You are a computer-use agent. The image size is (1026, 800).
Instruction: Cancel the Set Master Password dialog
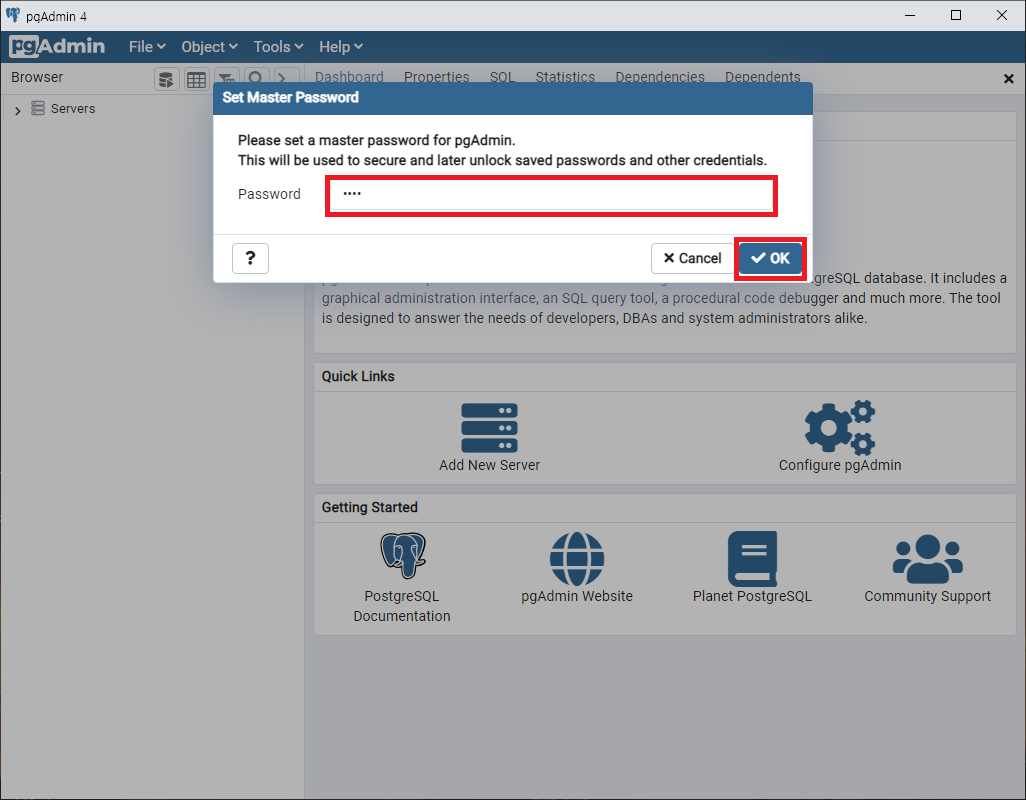[692, 258]
